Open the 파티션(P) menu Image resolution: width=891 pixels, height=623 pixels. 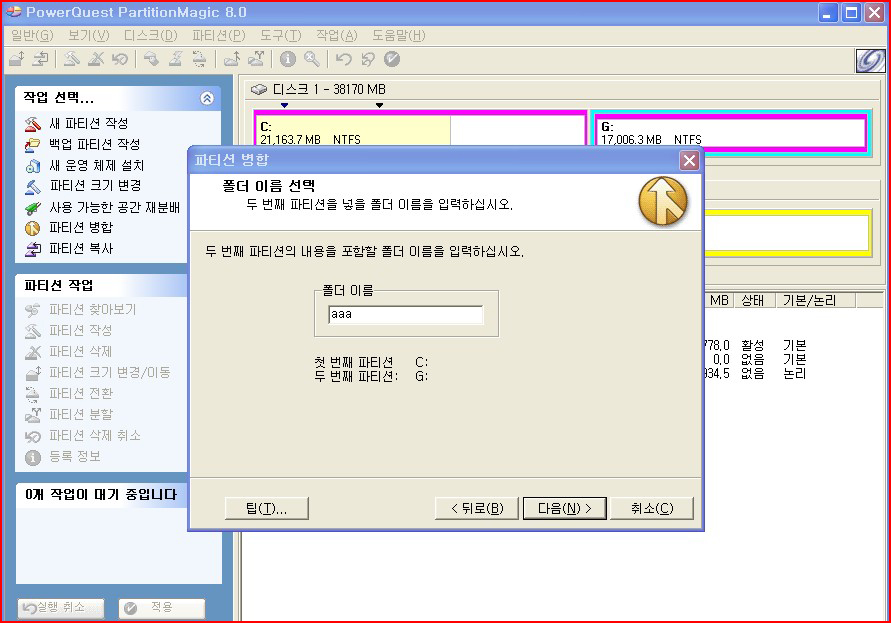(219, 36)
